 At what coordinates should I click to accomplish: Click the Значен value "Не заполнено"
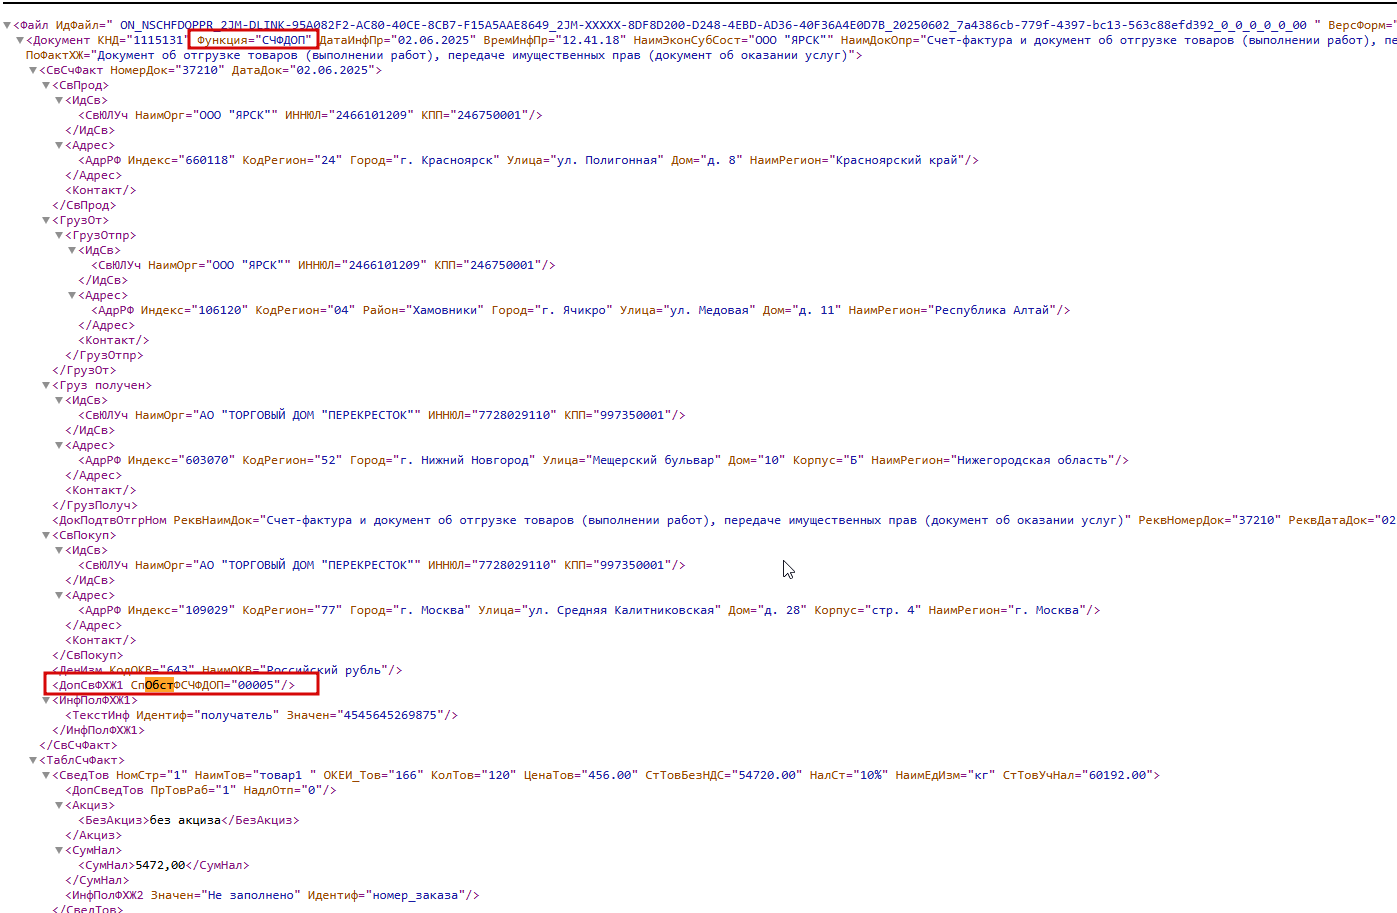pyautogui.click(x=250, y=895)
